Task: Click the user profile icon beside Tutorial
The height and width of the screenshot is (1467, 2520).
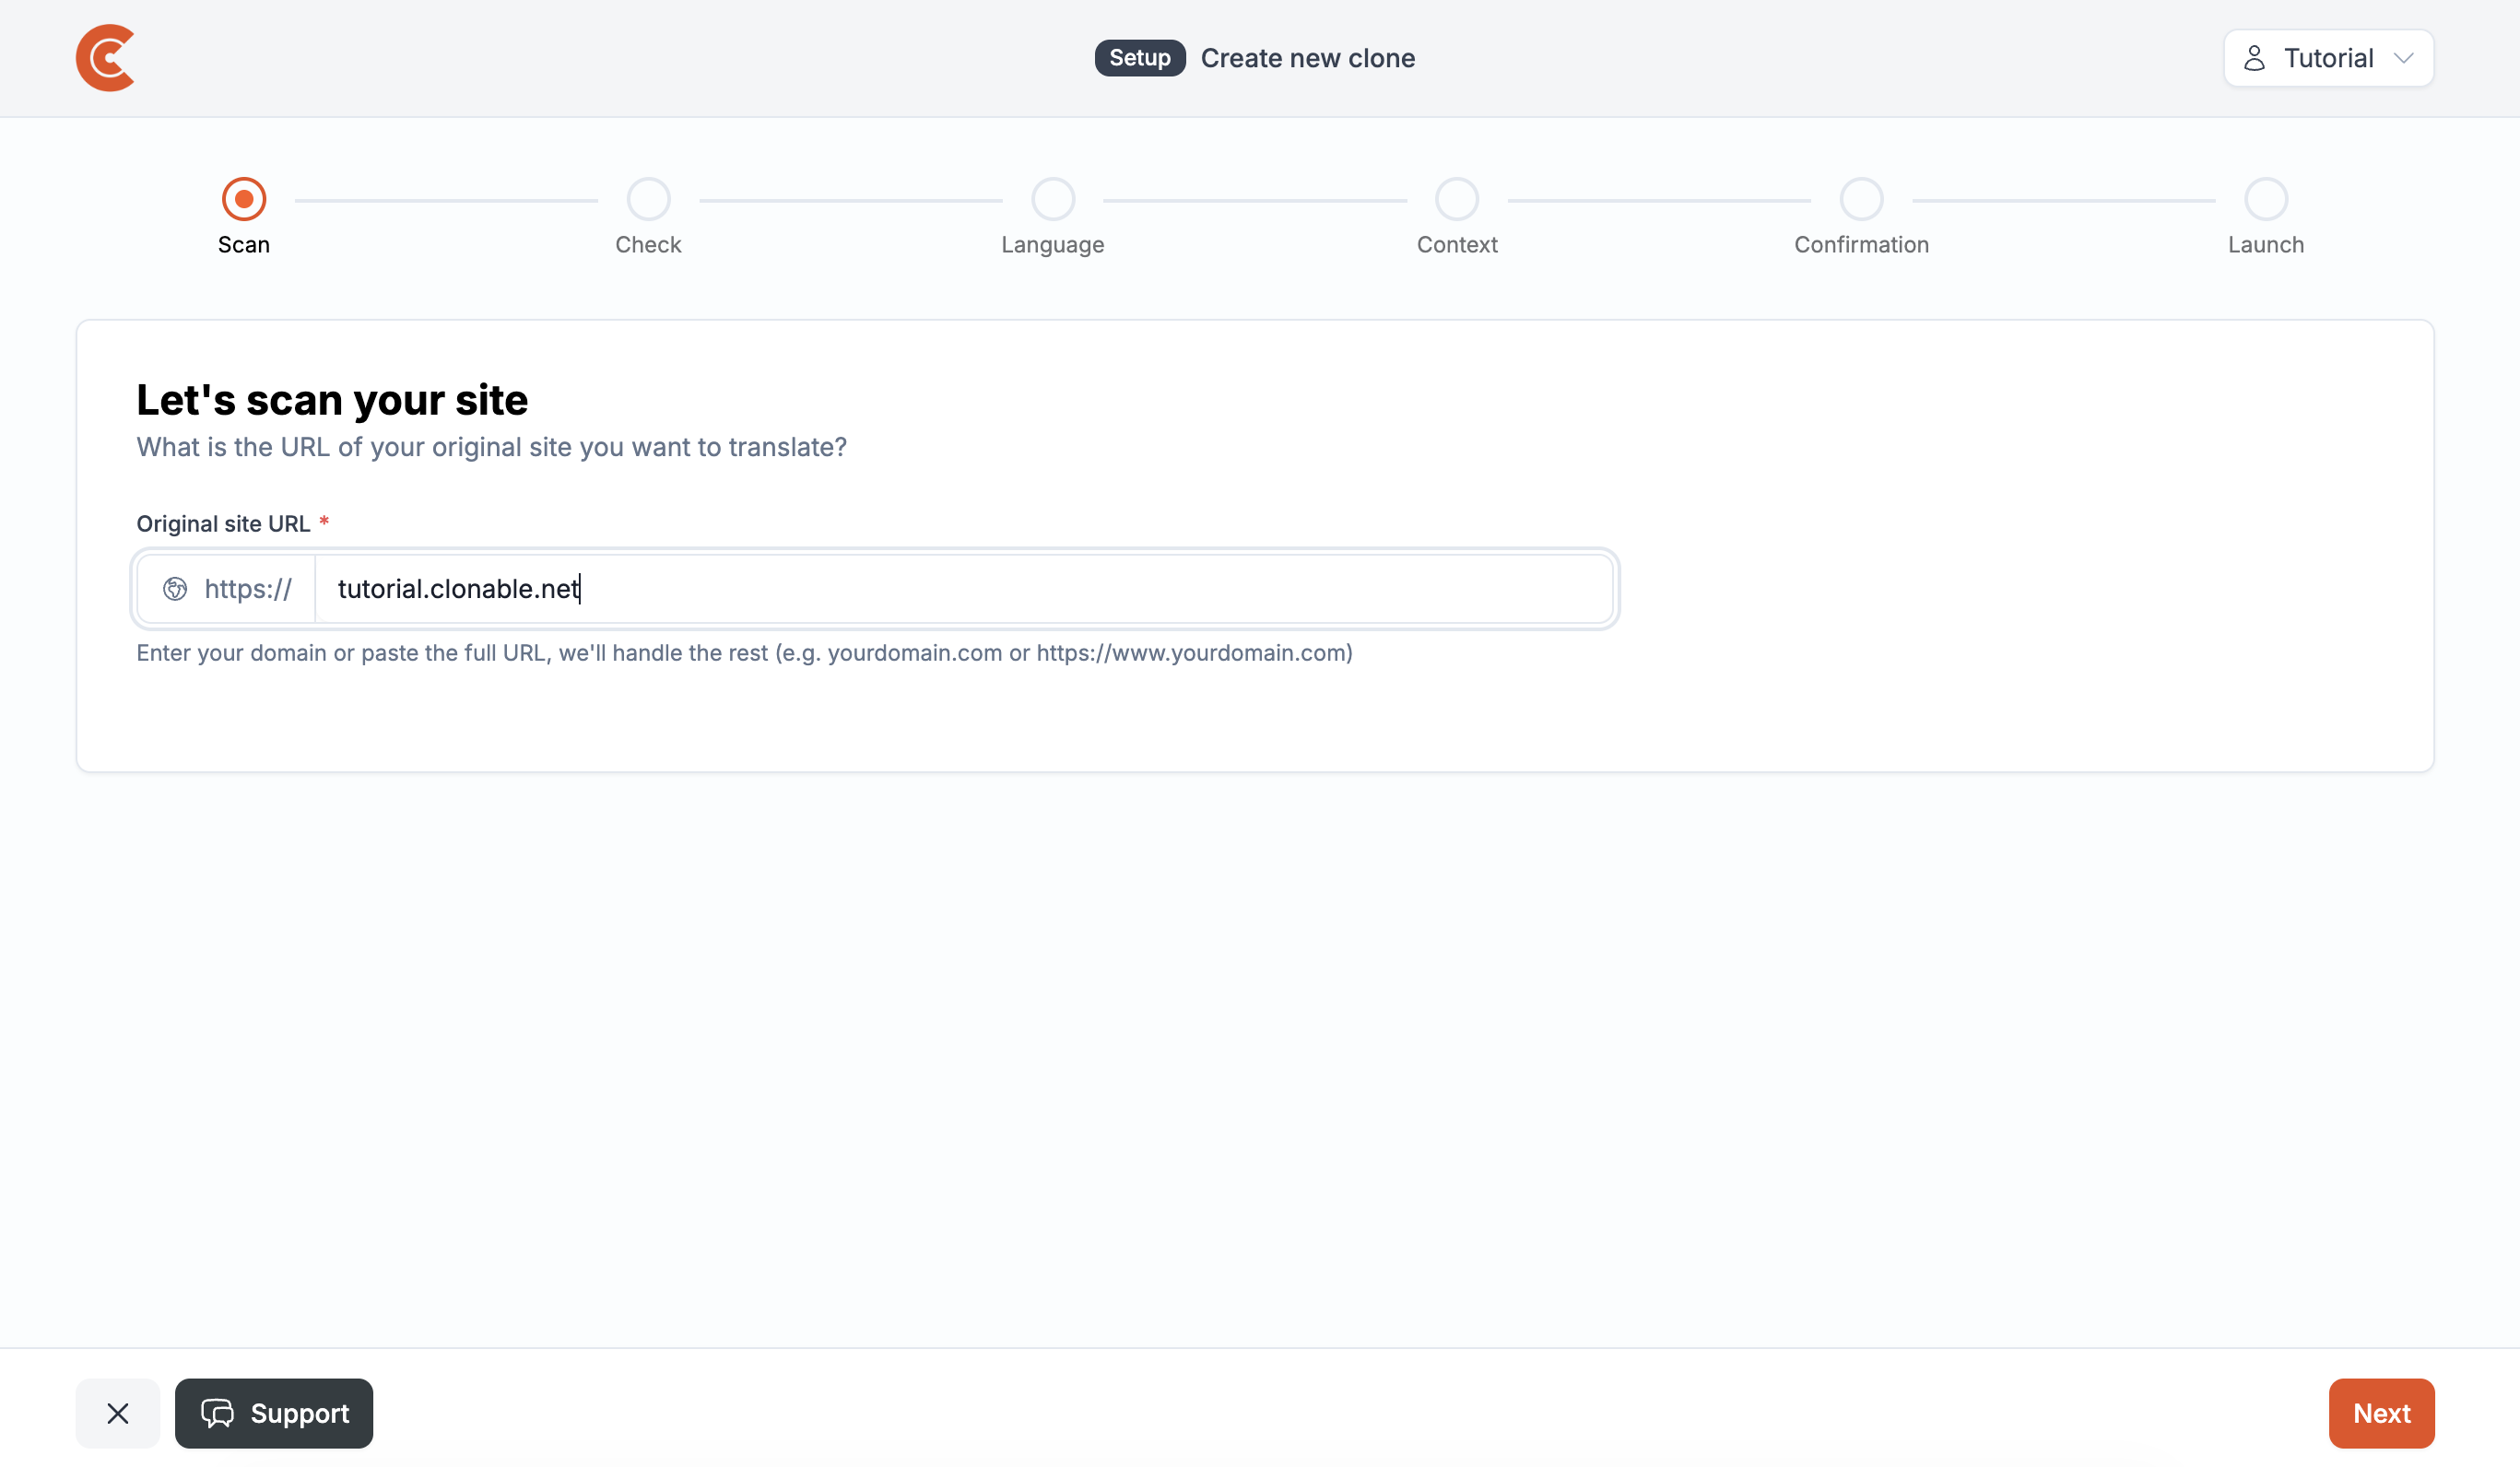Action: [2254, 58]
